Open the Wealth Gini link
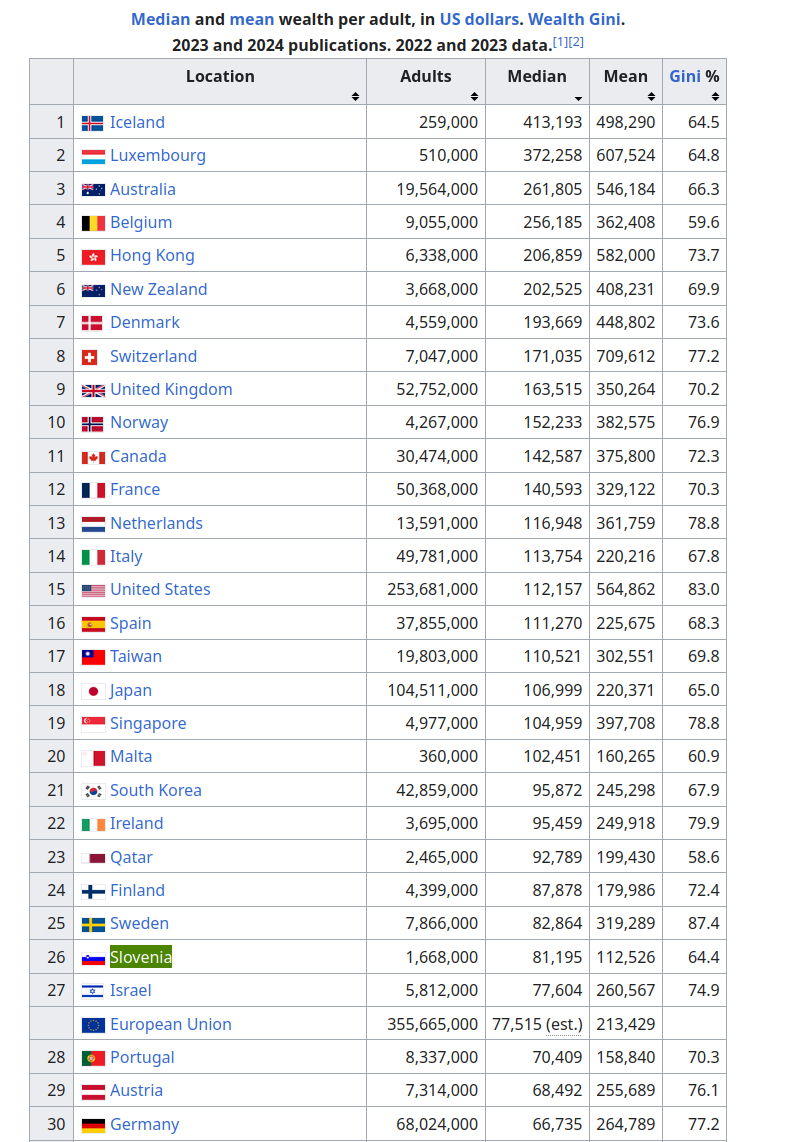This screenshot has width=803, height=1142. click(574, 20)
